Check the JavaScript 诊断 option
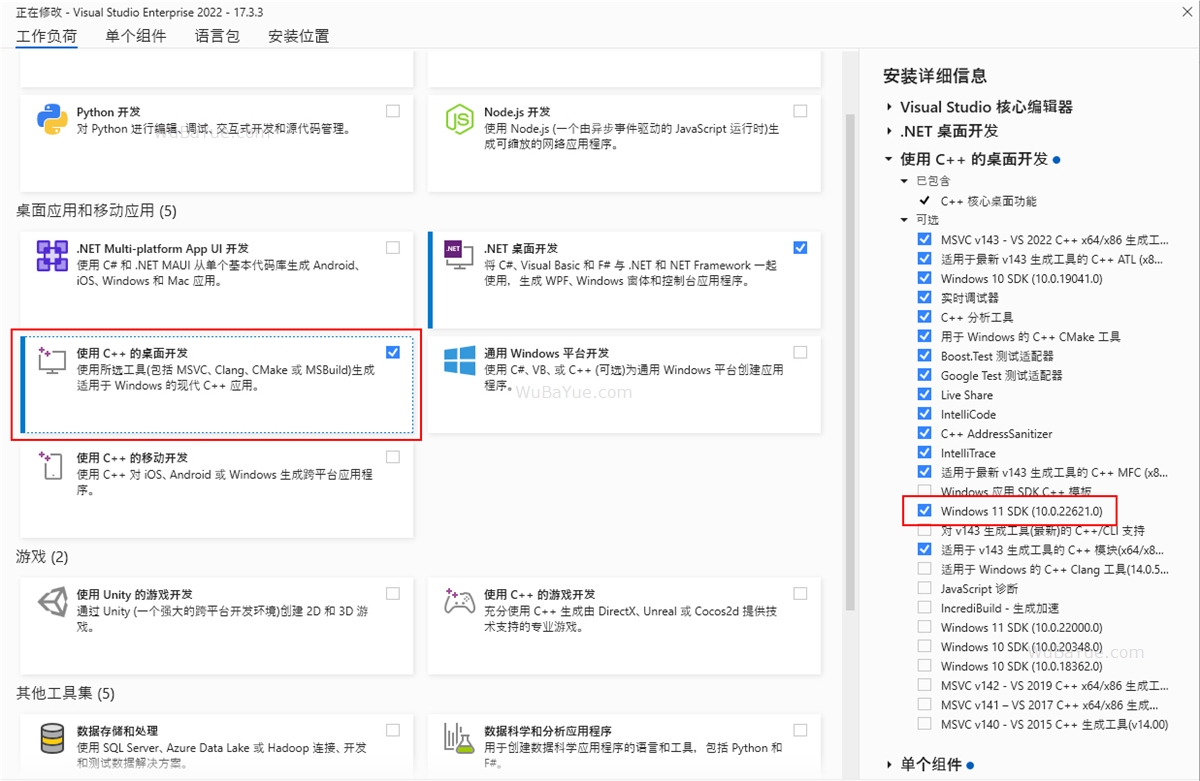The height and width of the screenshot is (781, 1200). [x=924, y=589]
